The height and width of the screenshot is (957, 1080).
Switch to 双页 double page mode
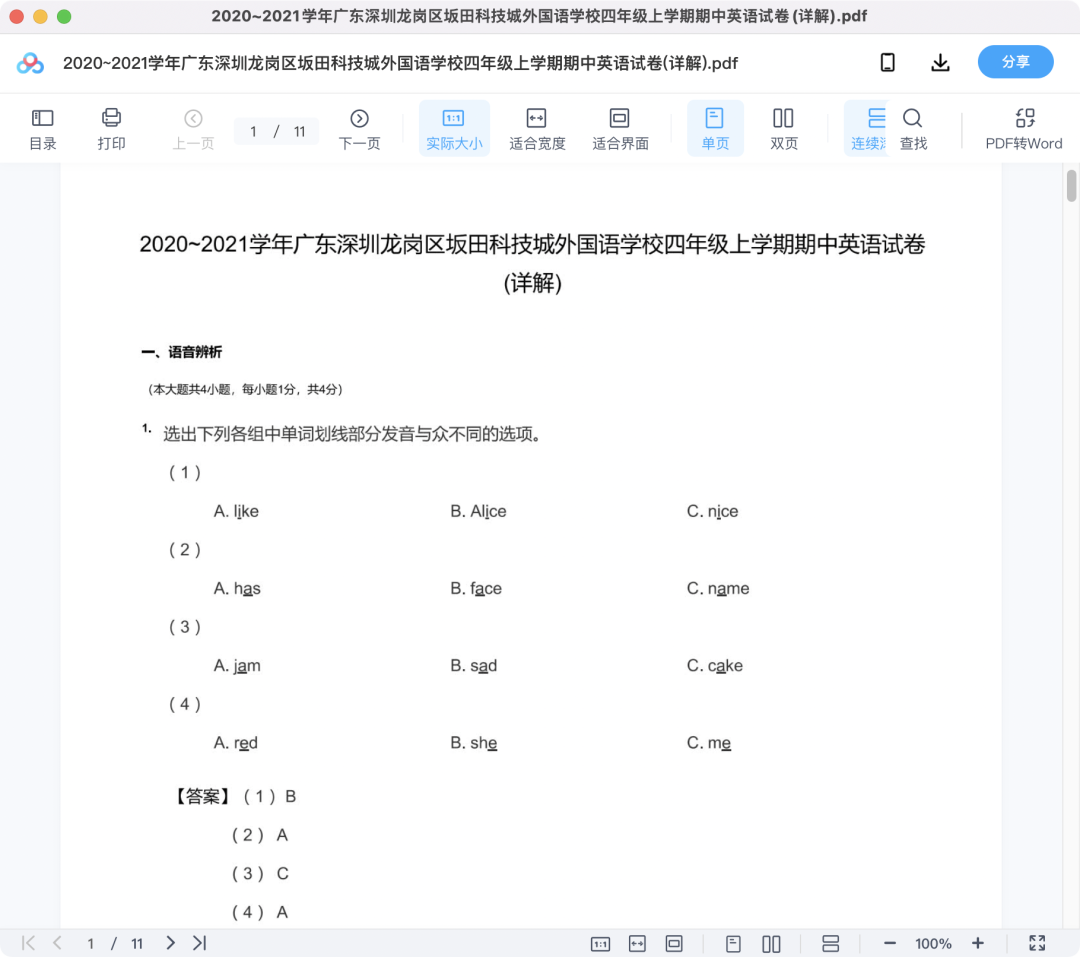tap(783, 129)
